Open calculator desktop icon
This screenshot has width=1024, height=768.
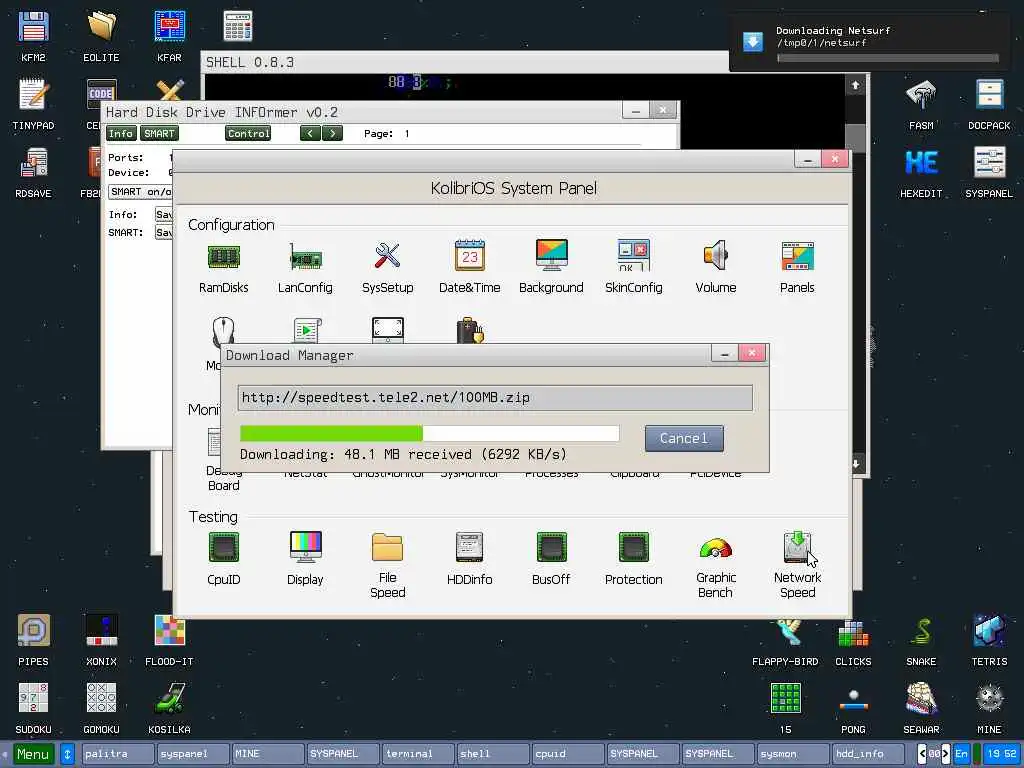coord(237,26)
